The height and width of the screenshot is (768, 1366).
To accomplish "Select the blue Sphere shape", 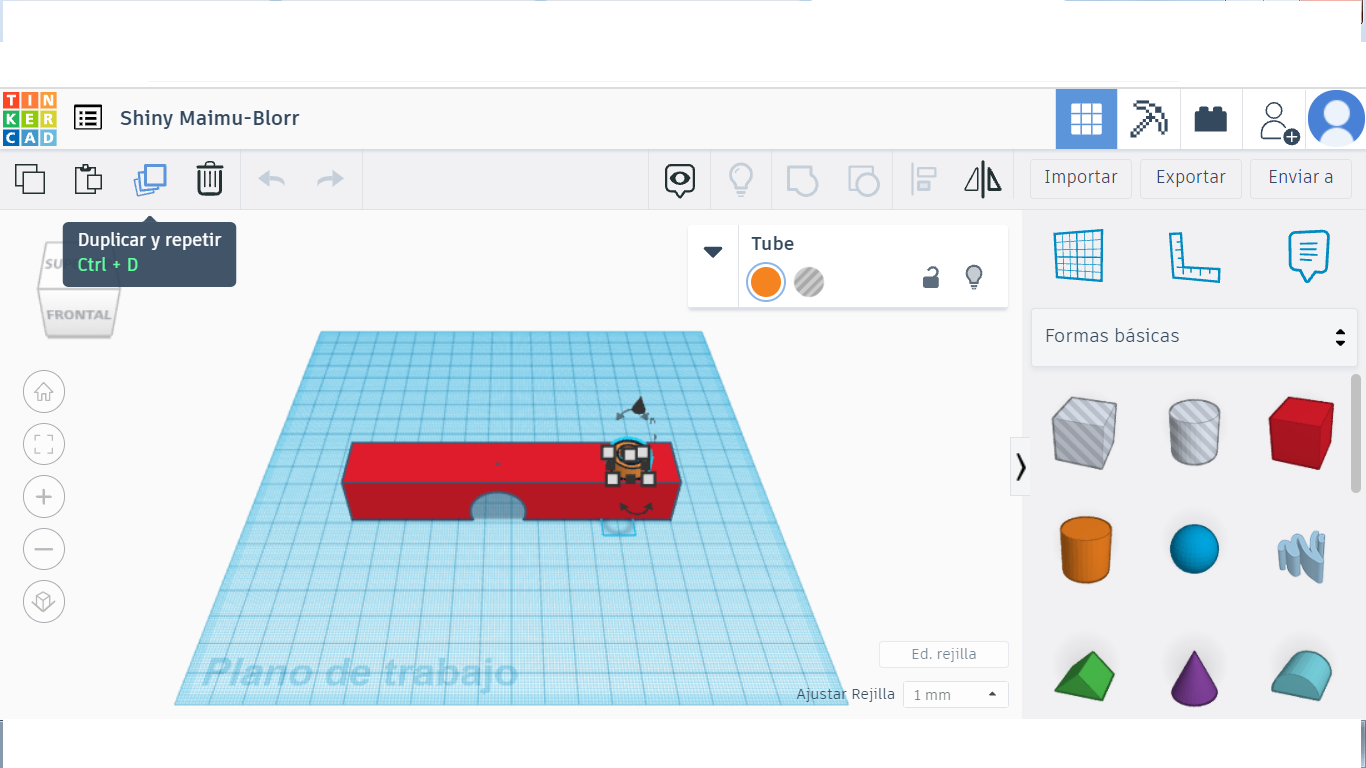I will 1194,549.
